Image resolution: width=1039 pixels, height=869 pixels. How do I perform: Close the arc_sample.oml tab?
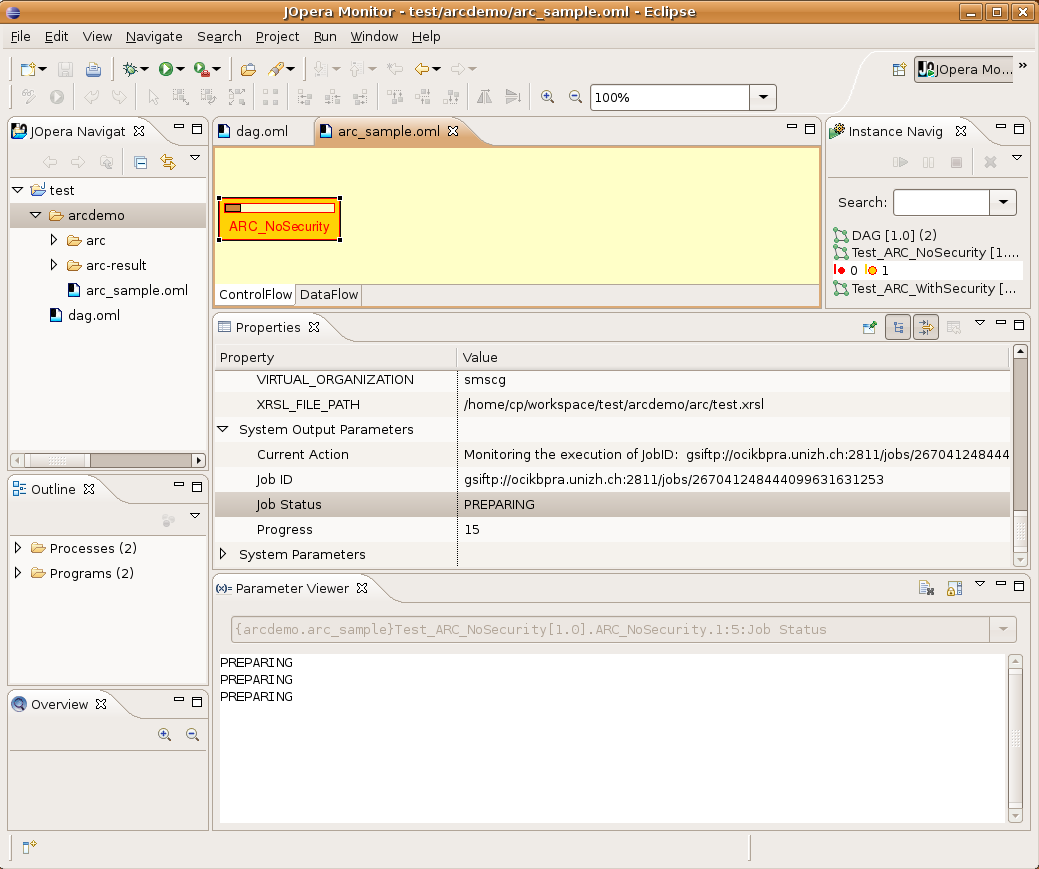tap(453, 131)
